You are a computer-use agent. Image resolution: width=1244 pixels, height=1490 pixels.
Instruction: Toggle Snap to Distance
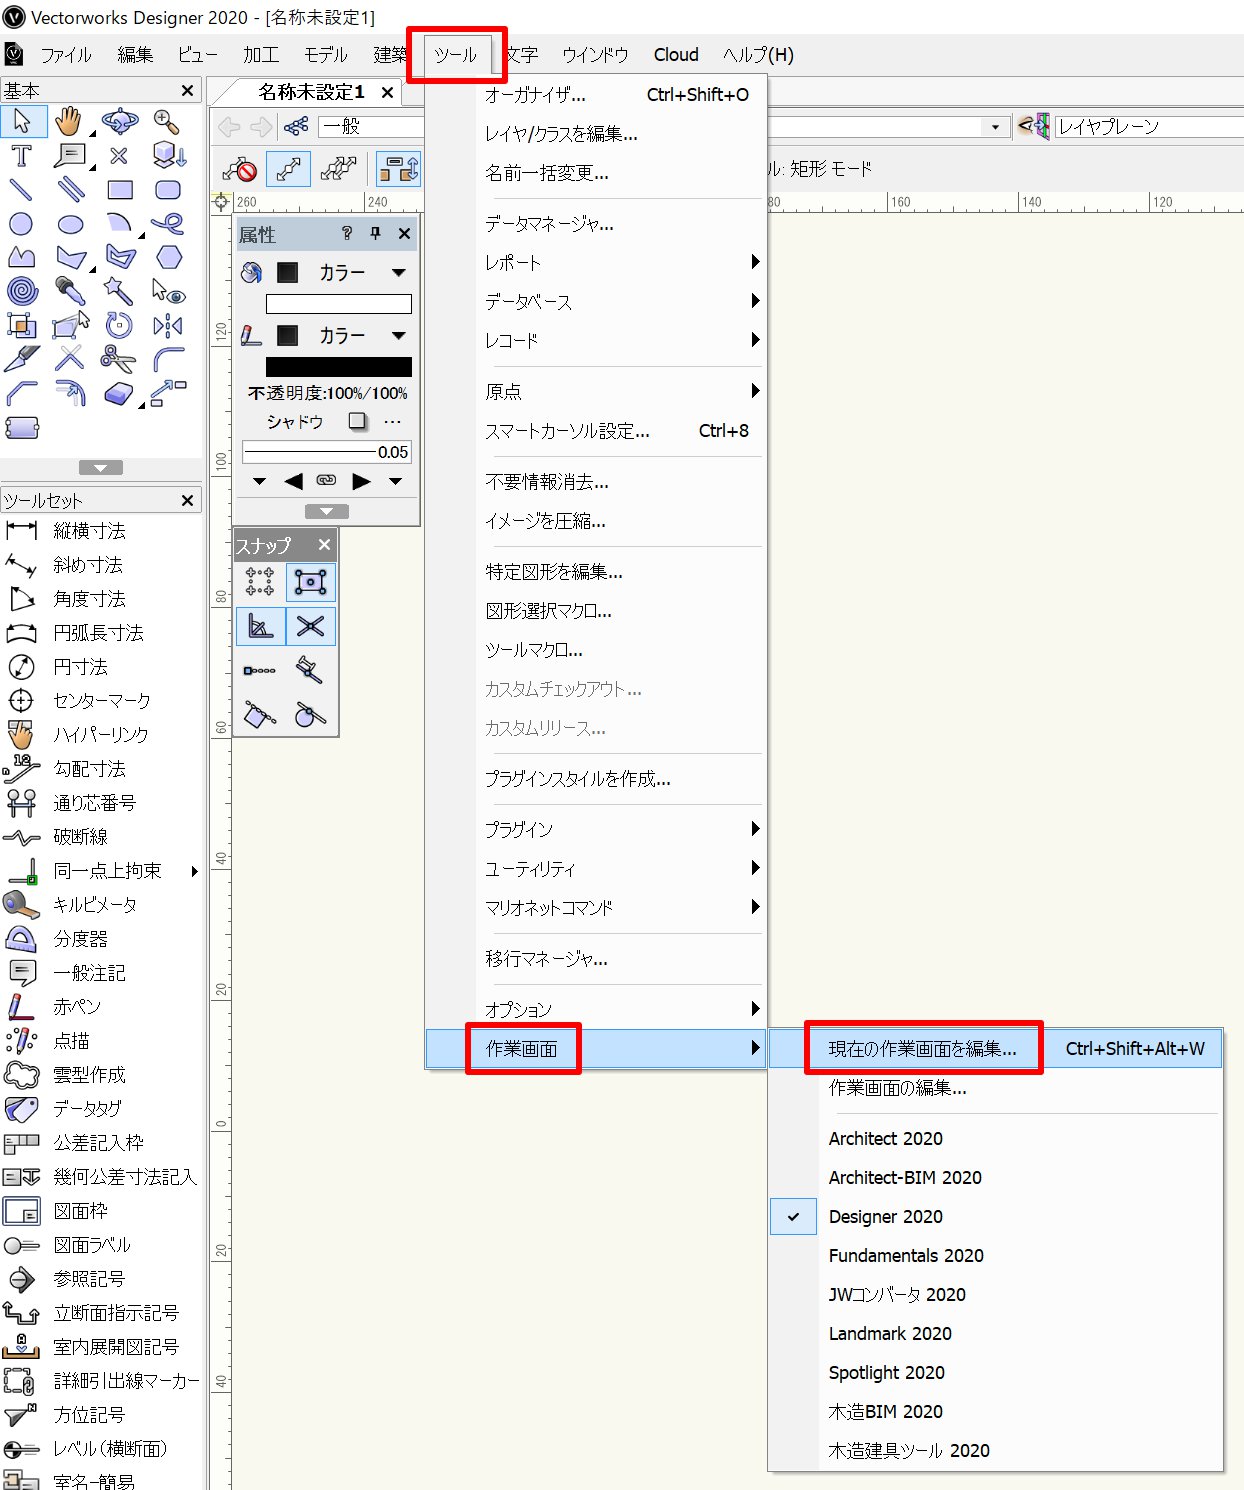click(x=310, y=671)
